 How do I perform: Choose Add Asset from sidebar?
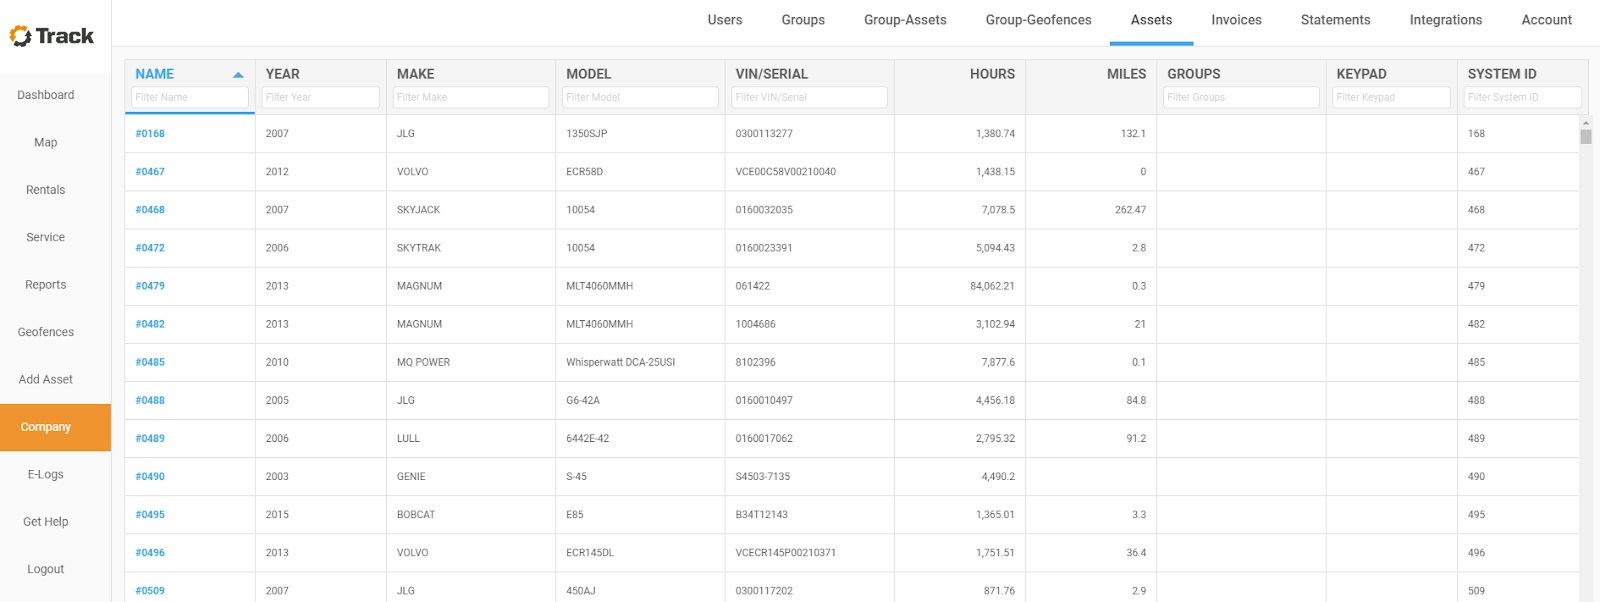(46, 379)
